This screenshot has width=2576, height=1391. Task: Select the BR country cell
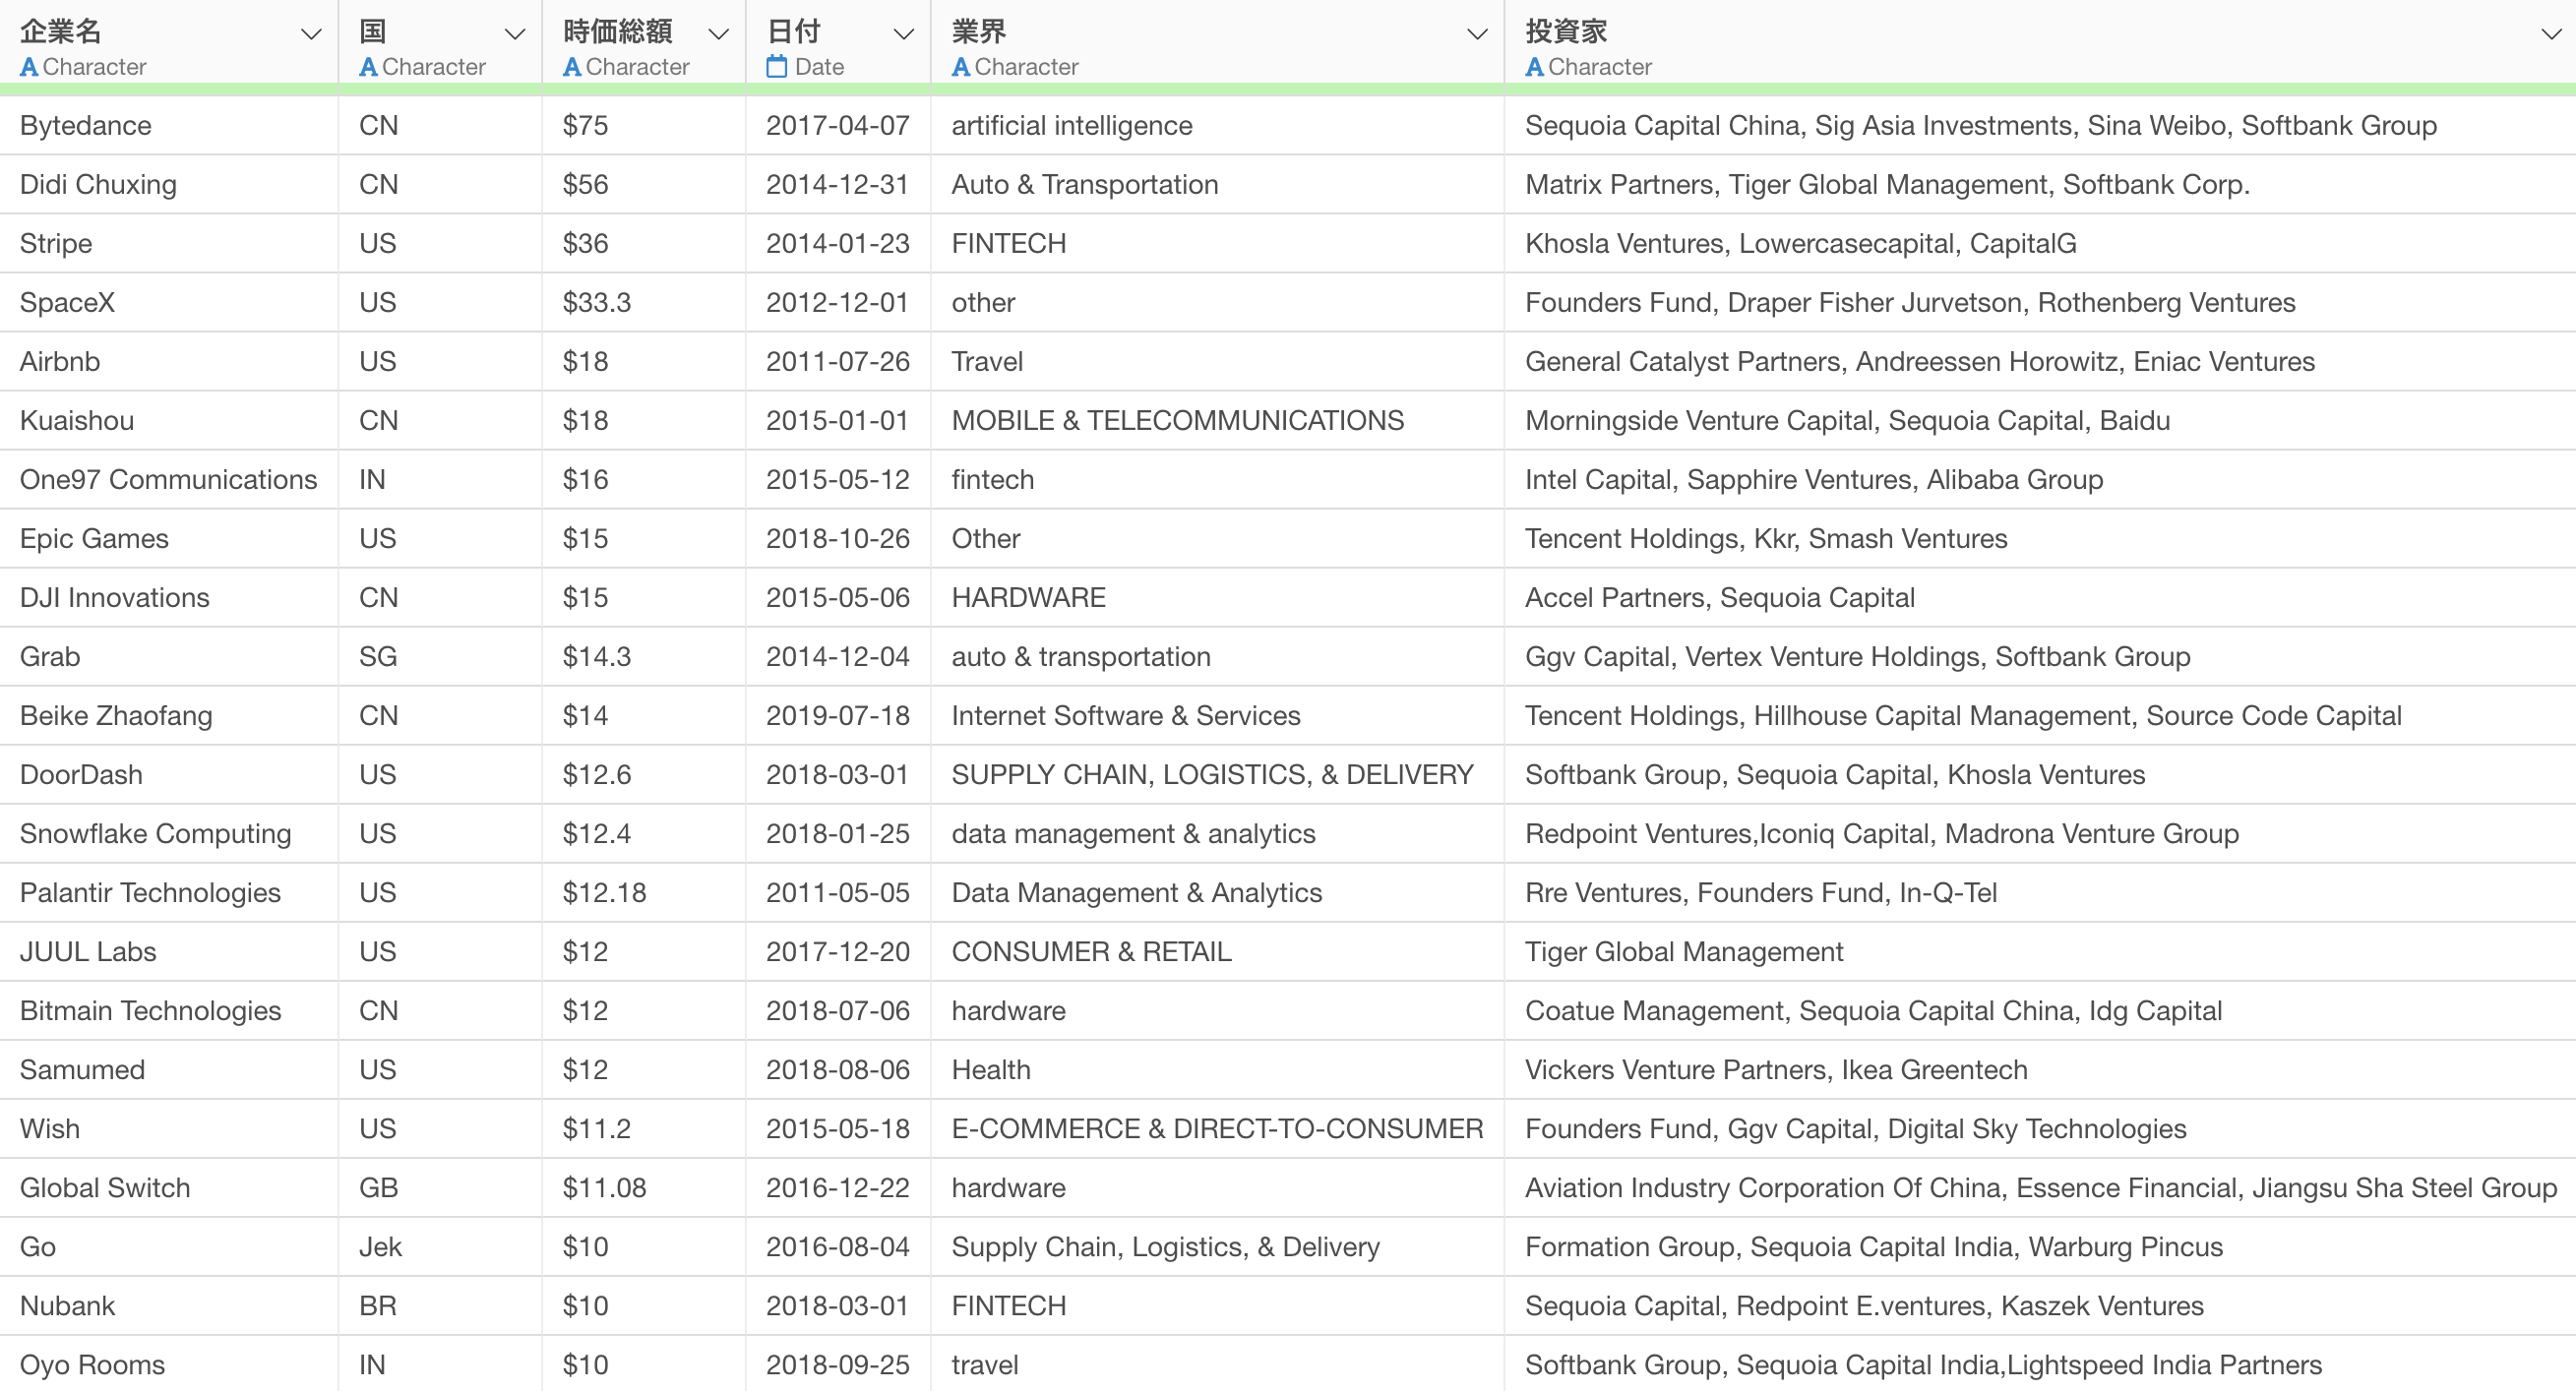click(441, 1305)
